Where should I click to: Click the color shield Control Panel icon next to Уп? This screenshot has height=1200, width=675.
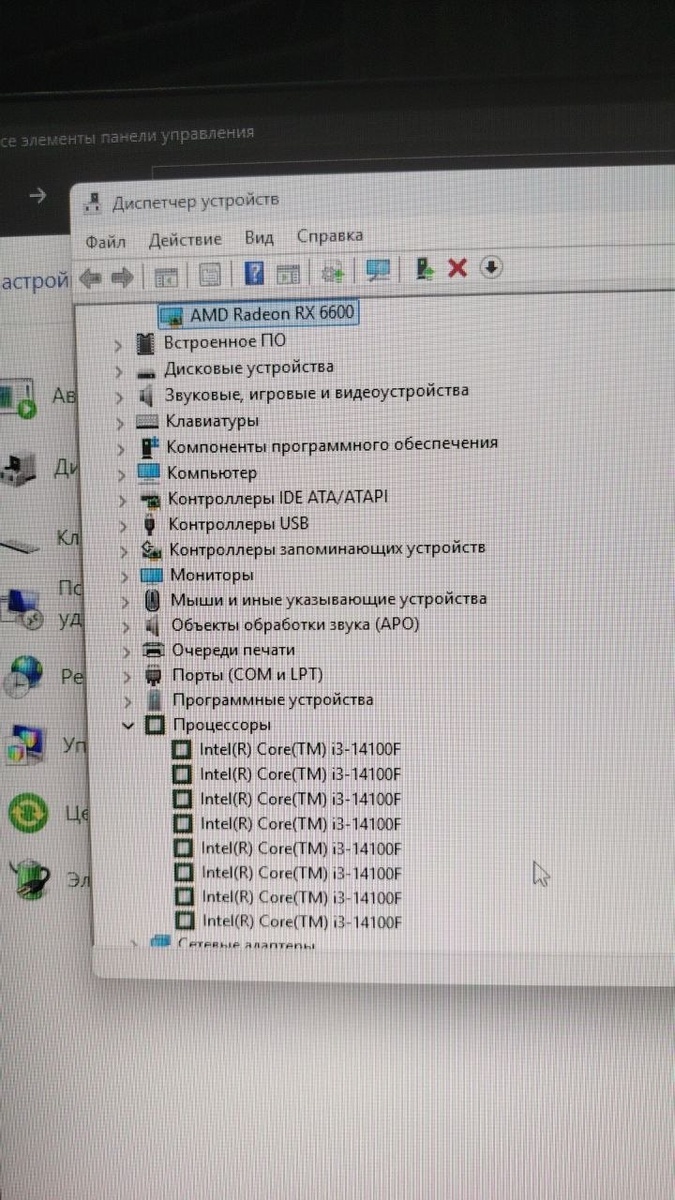[24, 743]
